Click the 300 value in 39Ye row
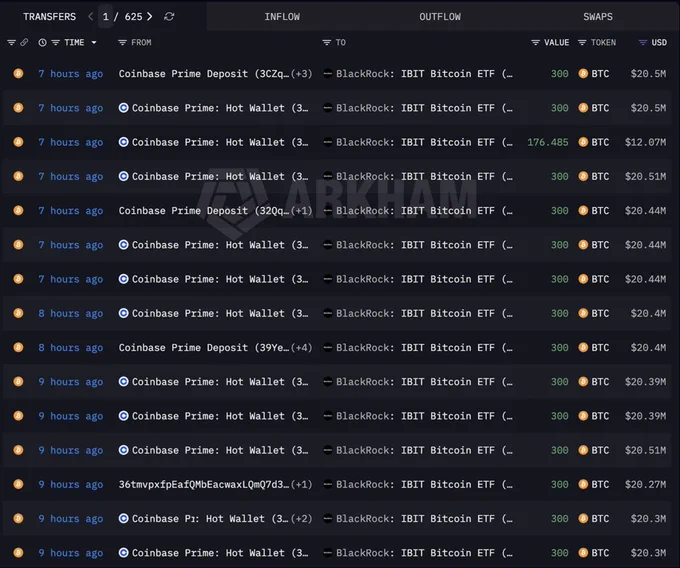Screen dimensions: 680x568 click(559, 347)
